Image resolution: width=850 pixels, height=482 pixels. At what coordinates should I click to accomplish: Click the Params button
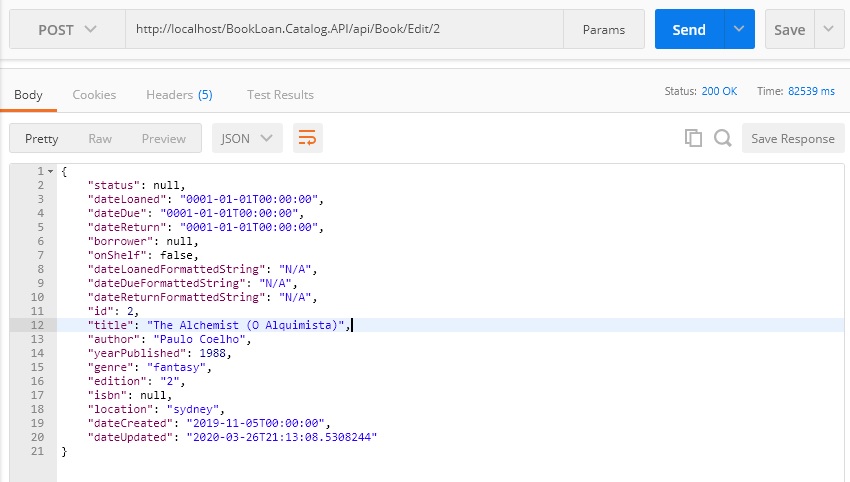pyautogui.click(x=604, y=29)
